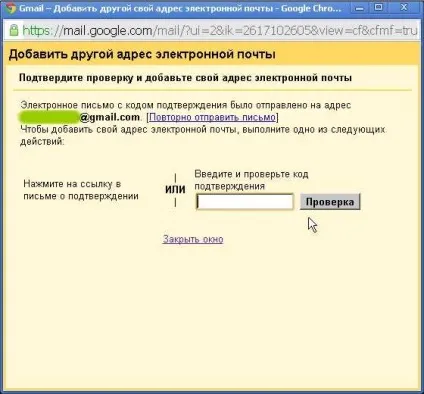Minimize the Gmail popup window
Viewport: 424px width, 394px height.
(359, 8)
